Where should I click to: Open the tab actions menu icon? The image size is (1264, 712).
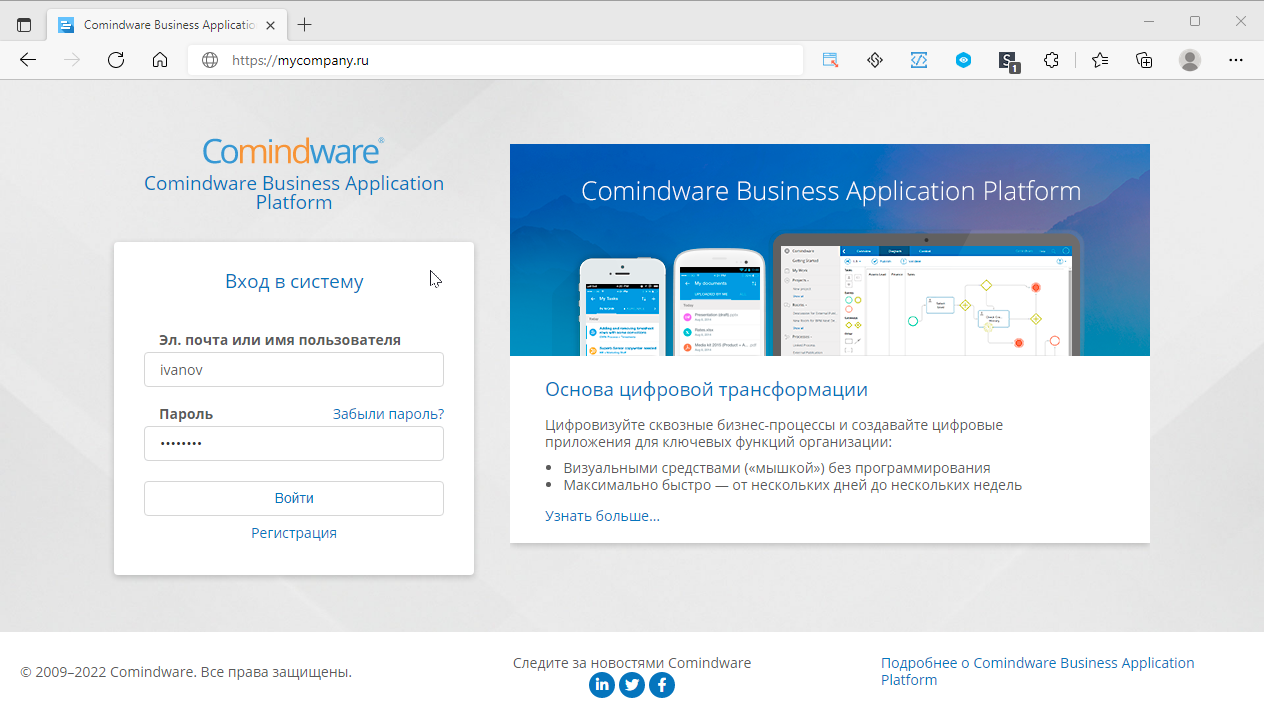point(25,25)
